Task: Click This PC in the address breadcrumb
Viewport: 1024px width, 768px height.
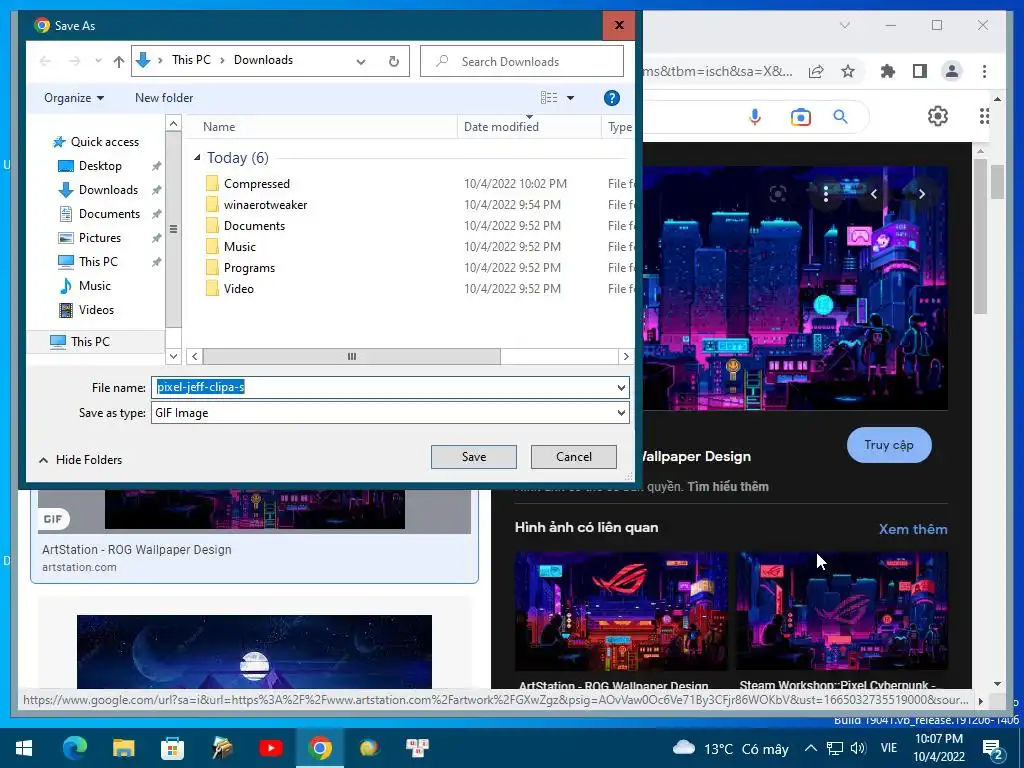Action: pos(191,60)
